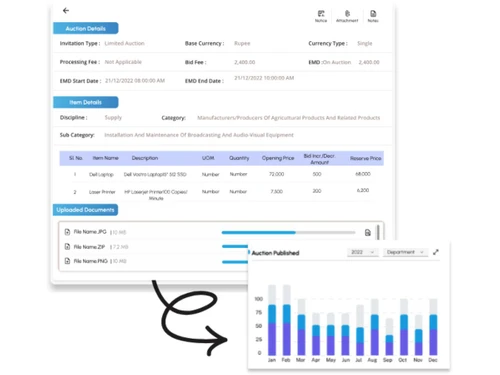The width and height of the screenshot is (500, 375).
Task: Select the Auction Details tab
Action: (x=86, y=28)
